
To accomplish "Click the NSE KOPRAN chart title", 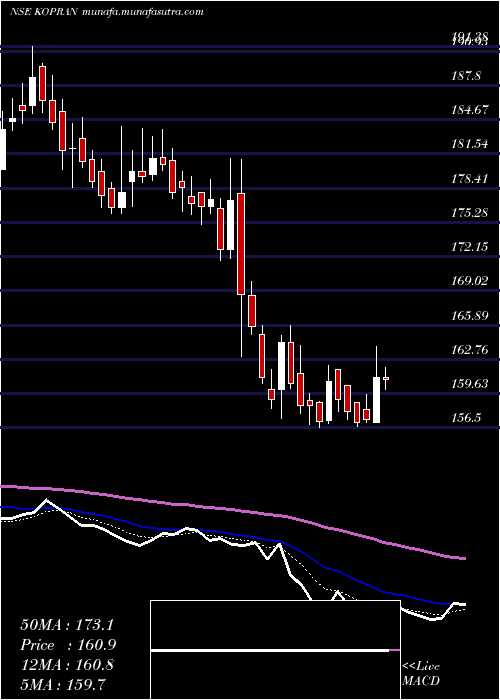I will [46, 12].
